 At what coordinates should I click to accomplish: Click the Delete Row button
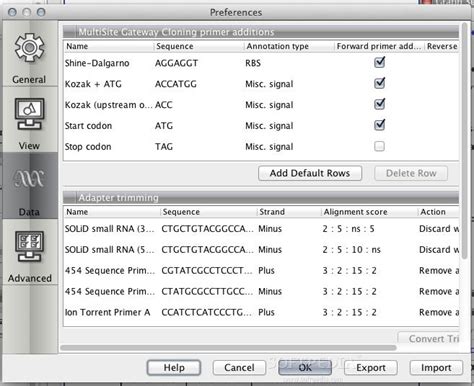[x=411, y=173]
